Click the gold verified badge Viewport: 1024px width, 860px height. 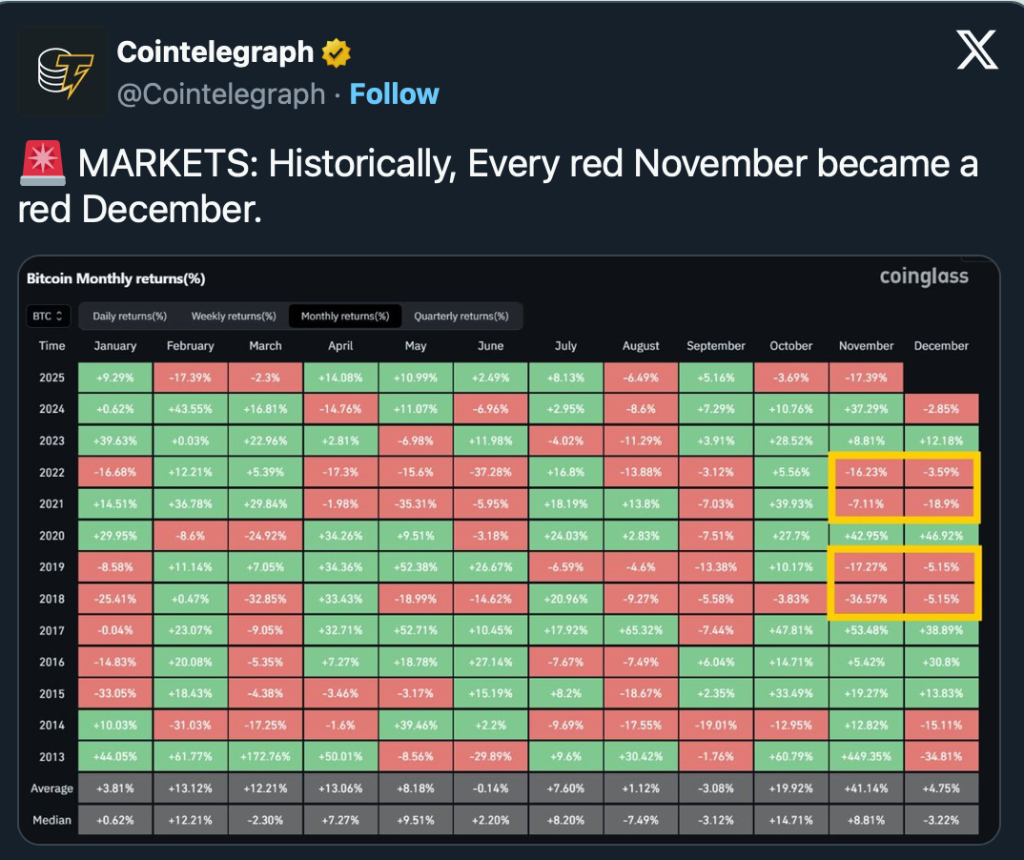336,52
